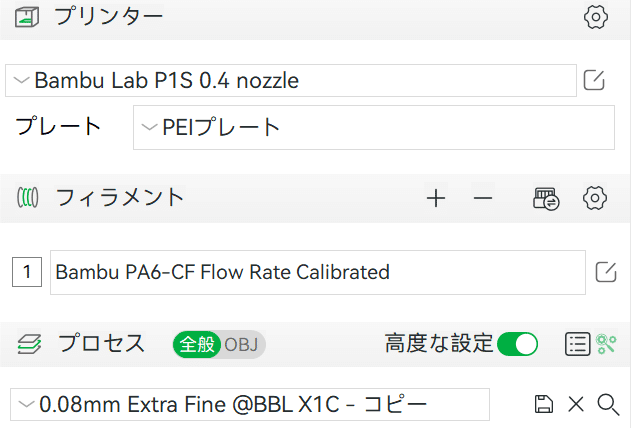The image size is (631, 428).
Task: Click the process settings tools icon
Action: tap(606, 344)
